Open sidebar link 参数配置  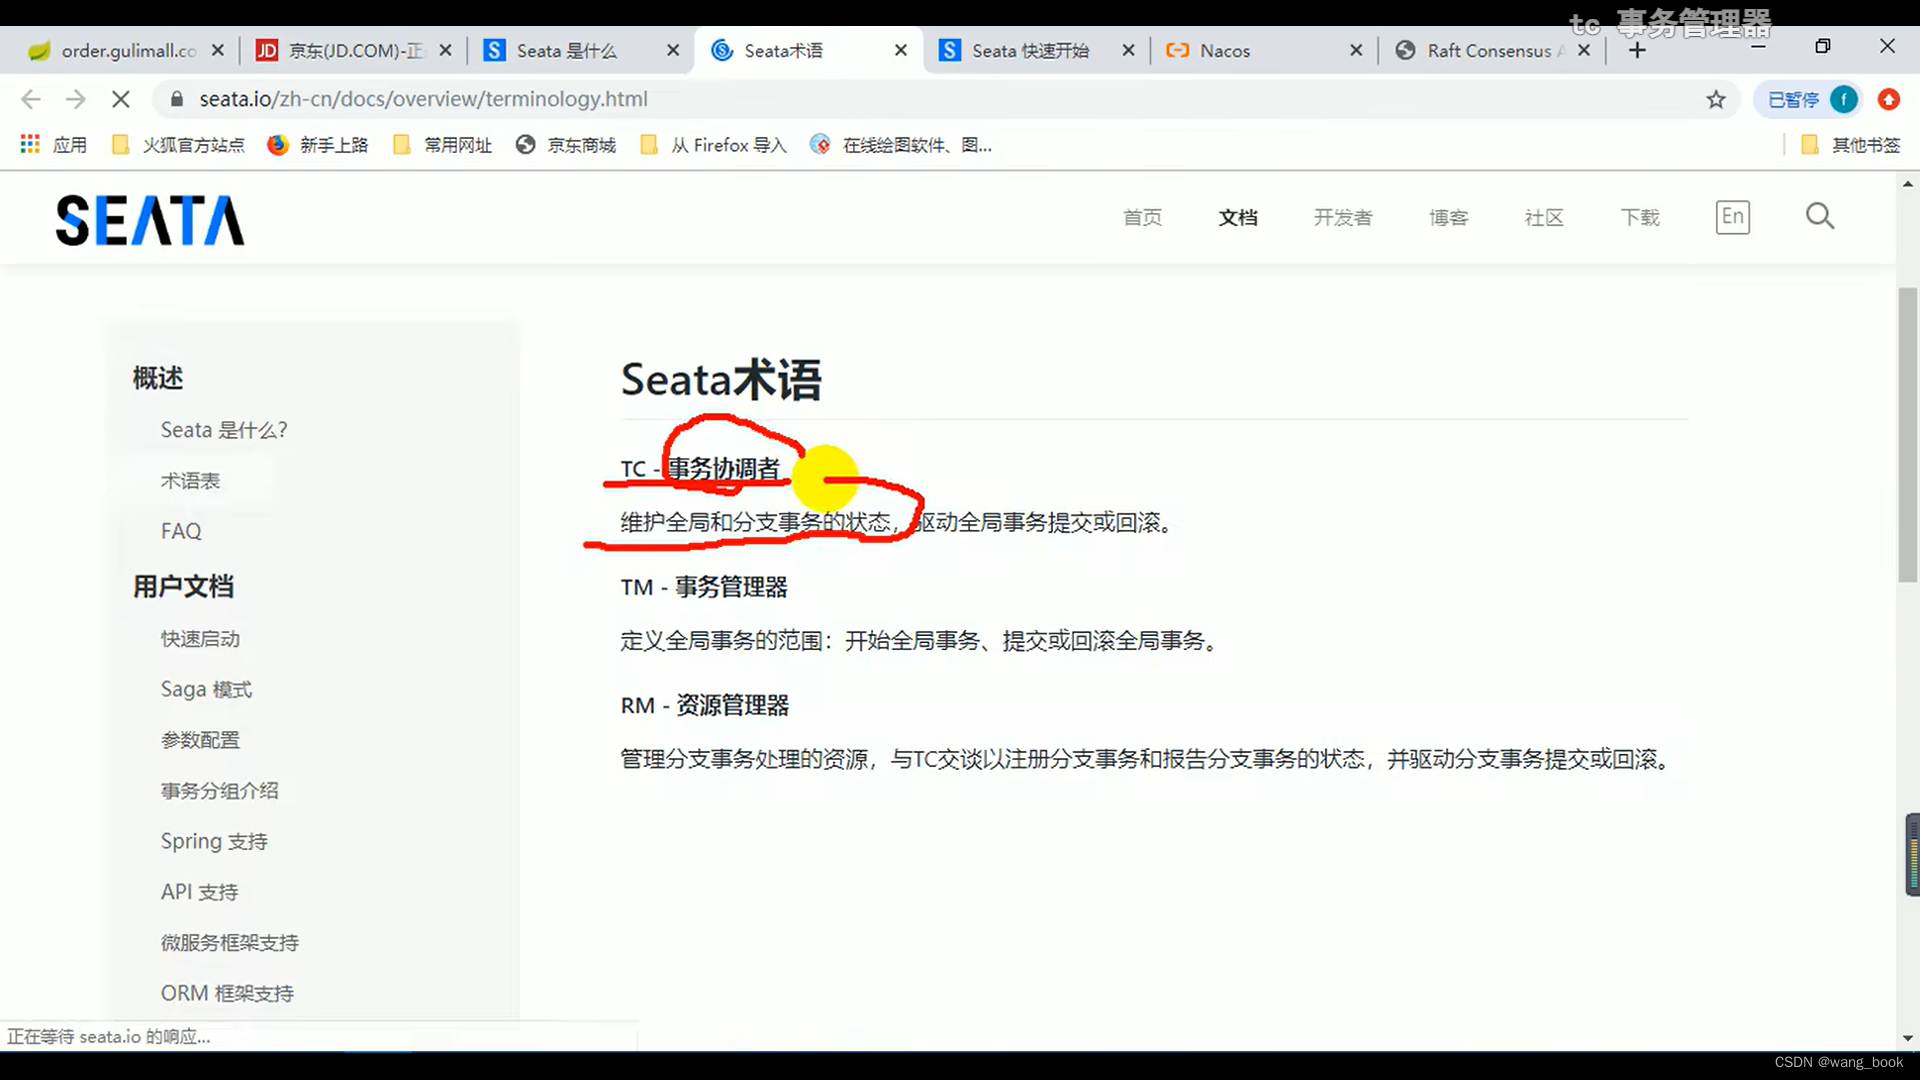200,740
